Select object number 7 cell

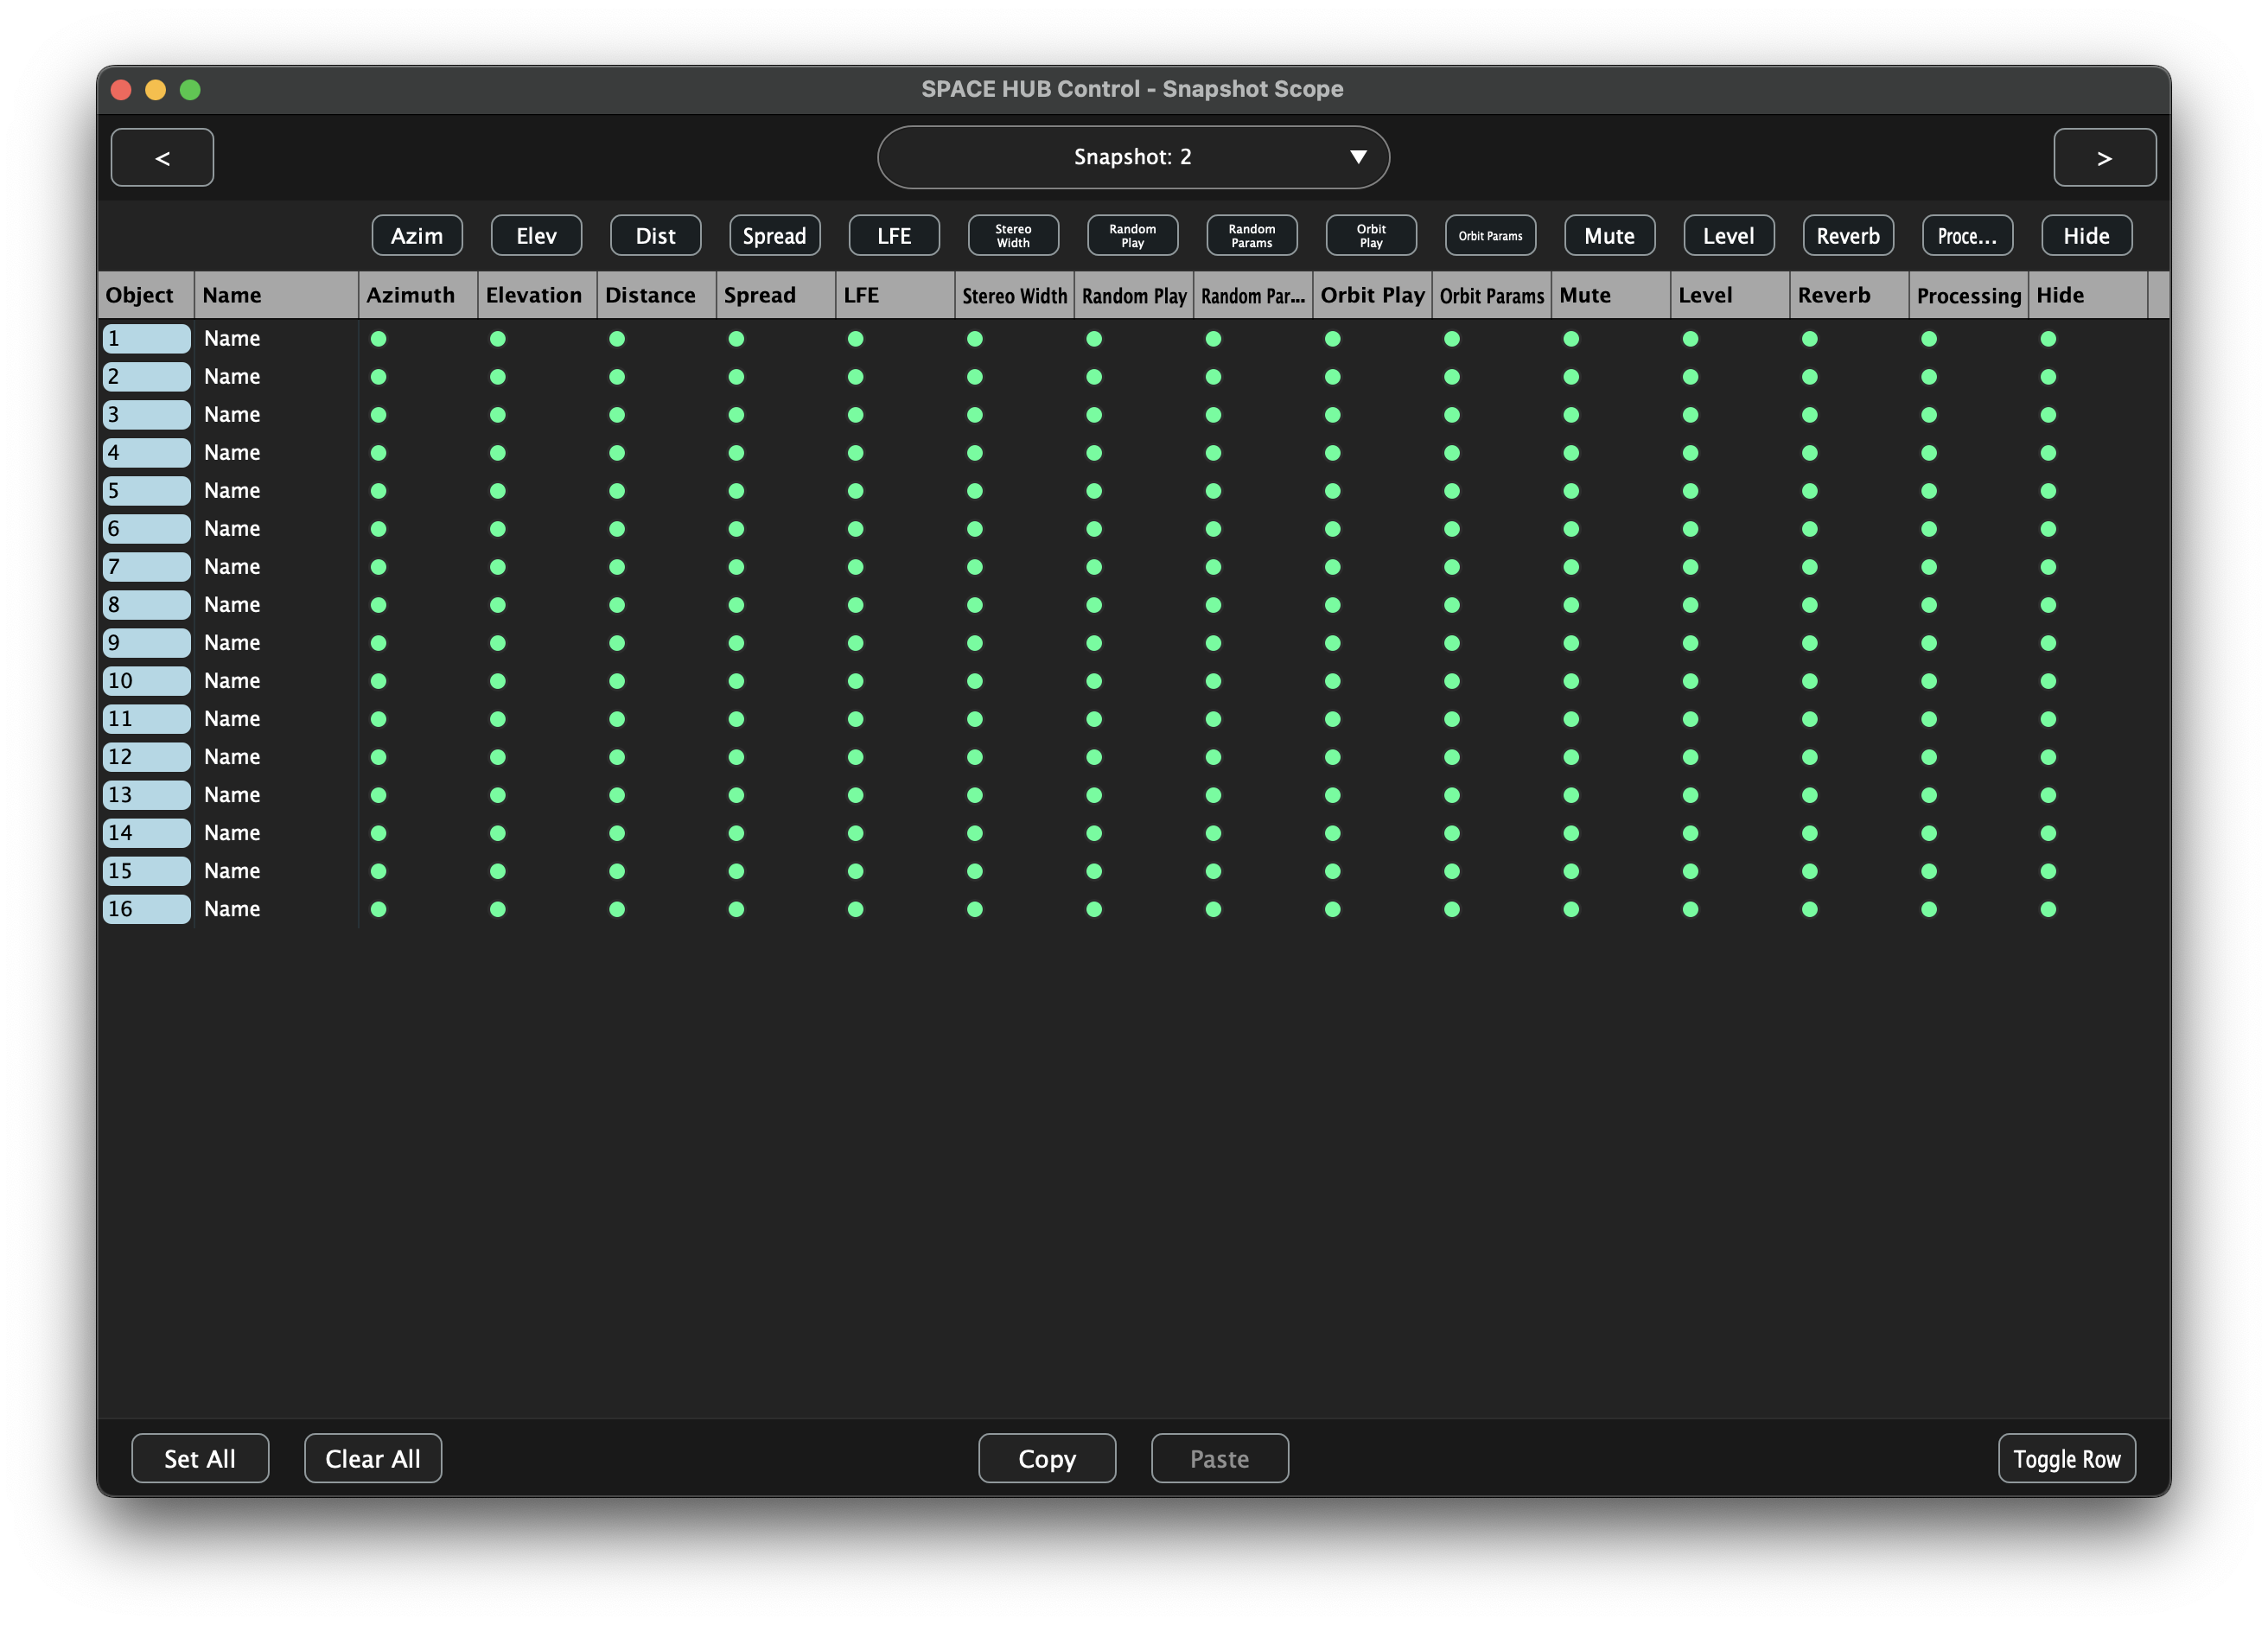click(x=146, y=567)
